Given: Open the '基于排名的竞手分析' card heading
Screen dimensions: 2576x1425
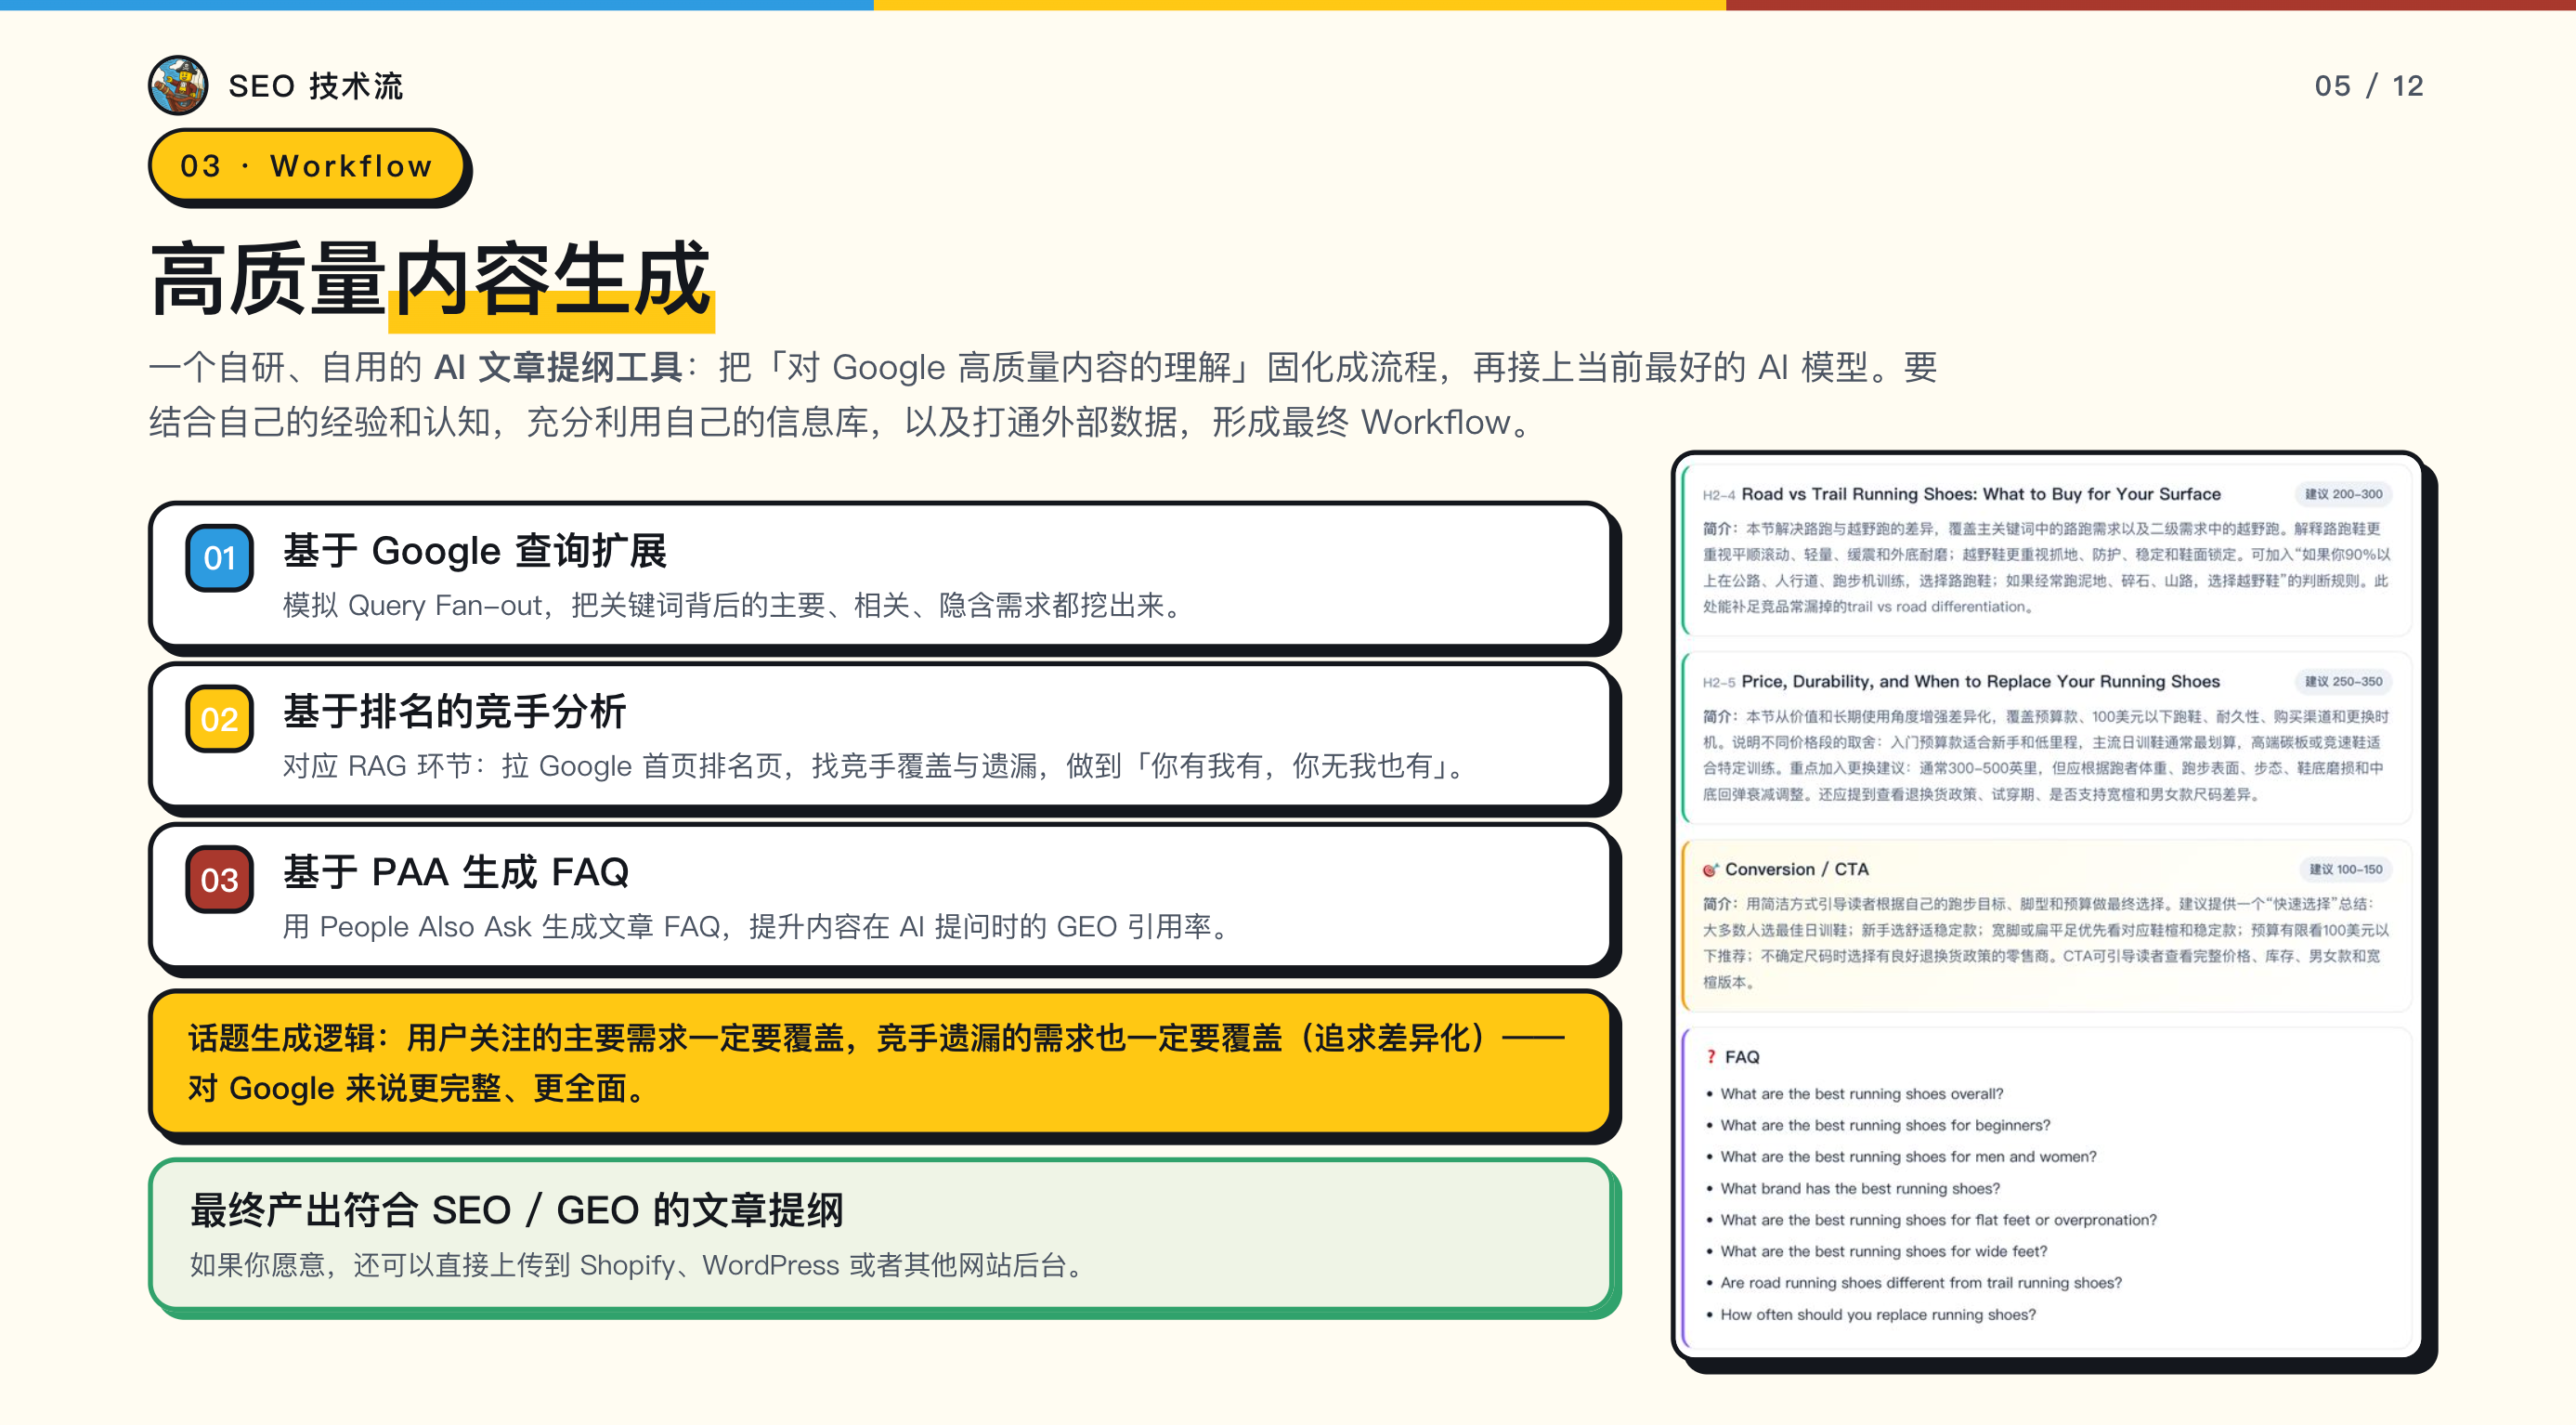Looking at the screenshot, I should coord(455,712).
